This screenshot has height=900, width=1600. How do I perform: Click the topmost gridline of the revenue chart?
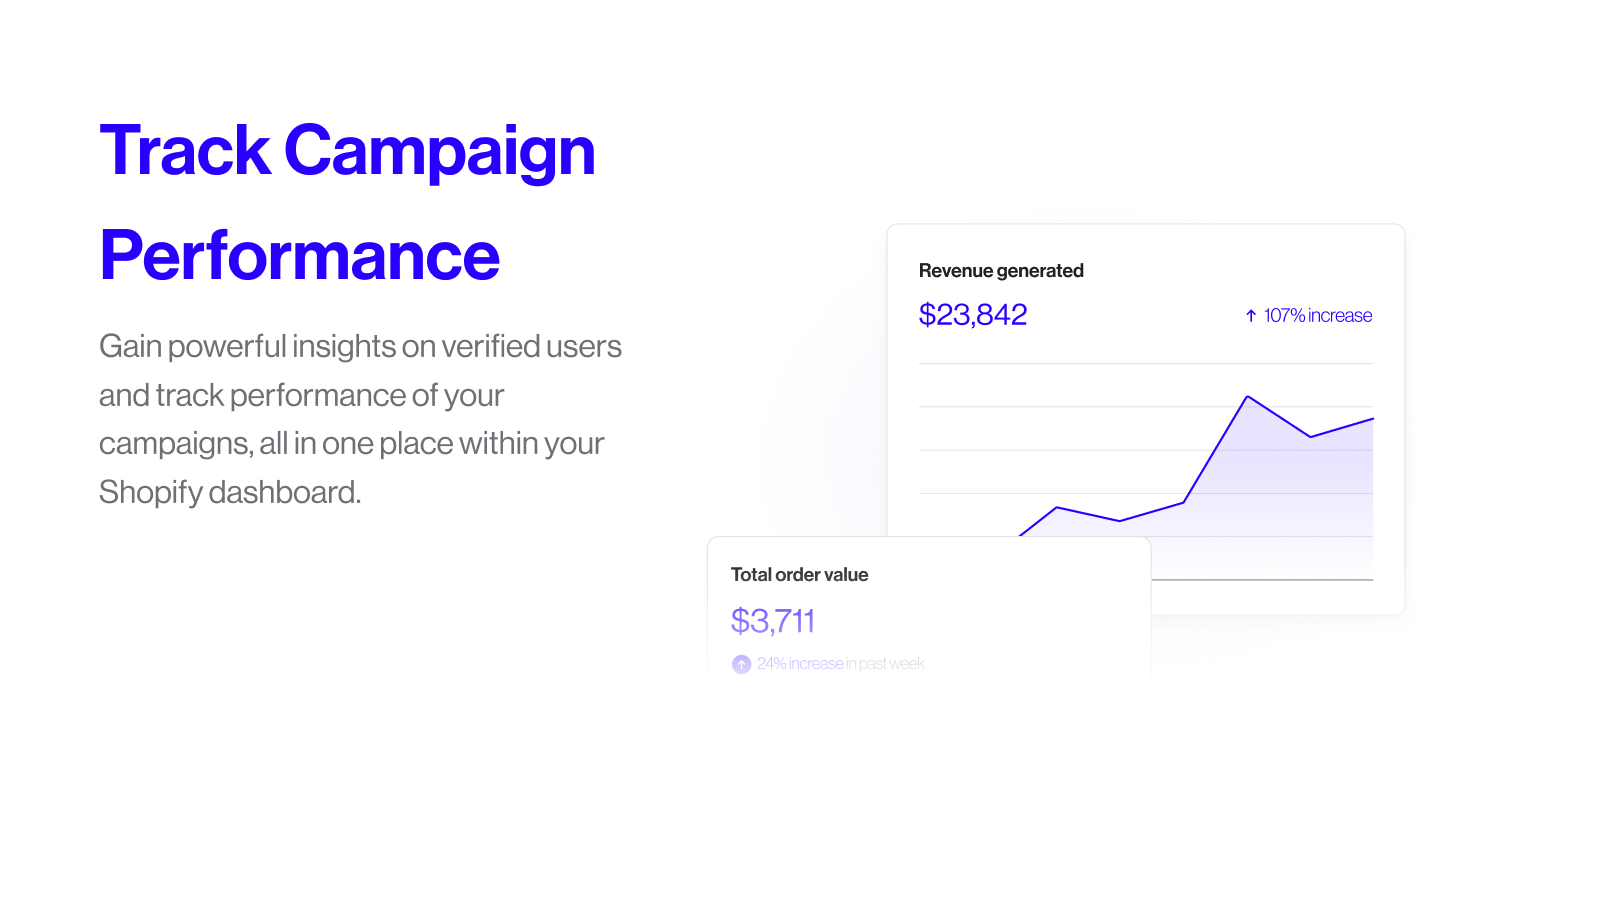point(1145,364)
